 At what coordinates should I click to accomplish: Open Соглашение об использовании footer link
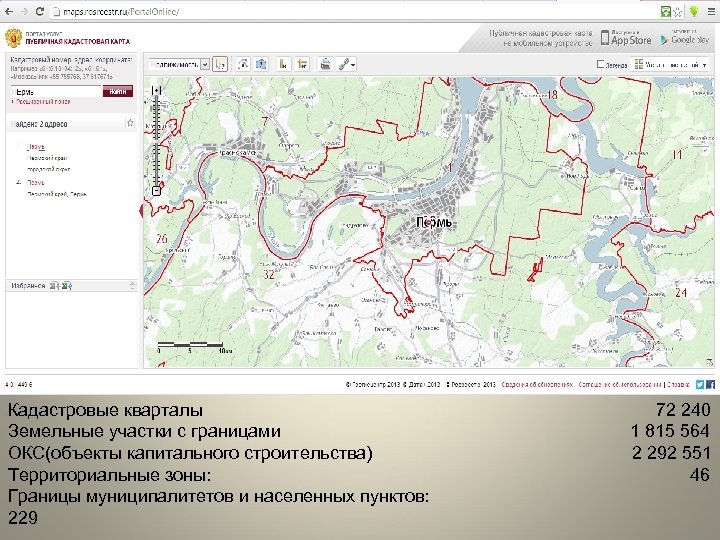(620, 384)
